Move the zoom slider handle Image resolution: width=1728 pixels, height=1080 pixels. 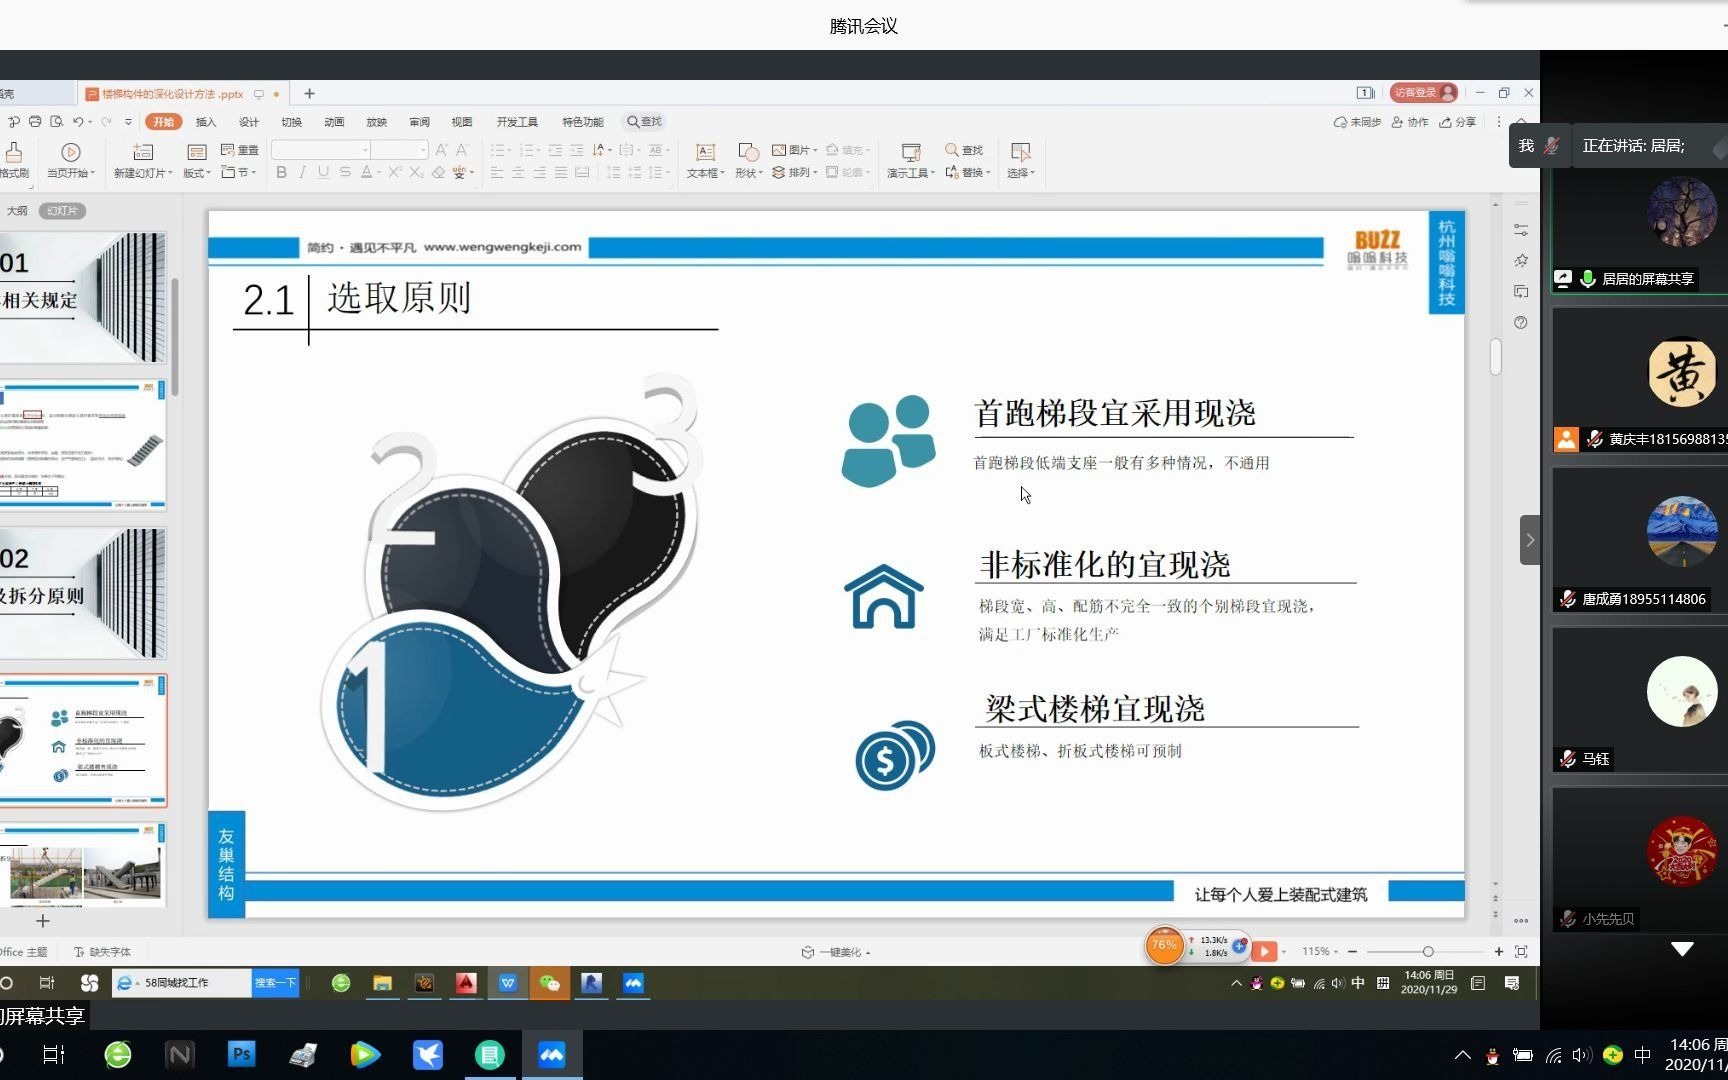pos(1428,952)
